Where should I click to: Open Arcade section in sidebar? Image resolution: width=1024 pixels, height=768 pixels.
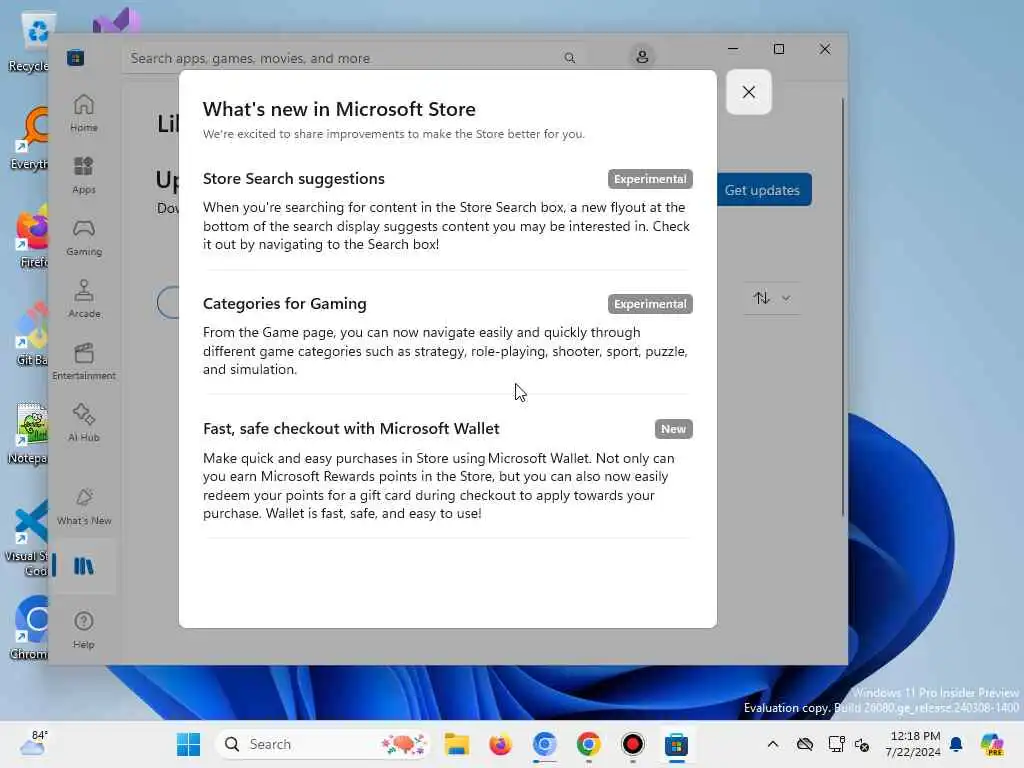tap(84, 299)
